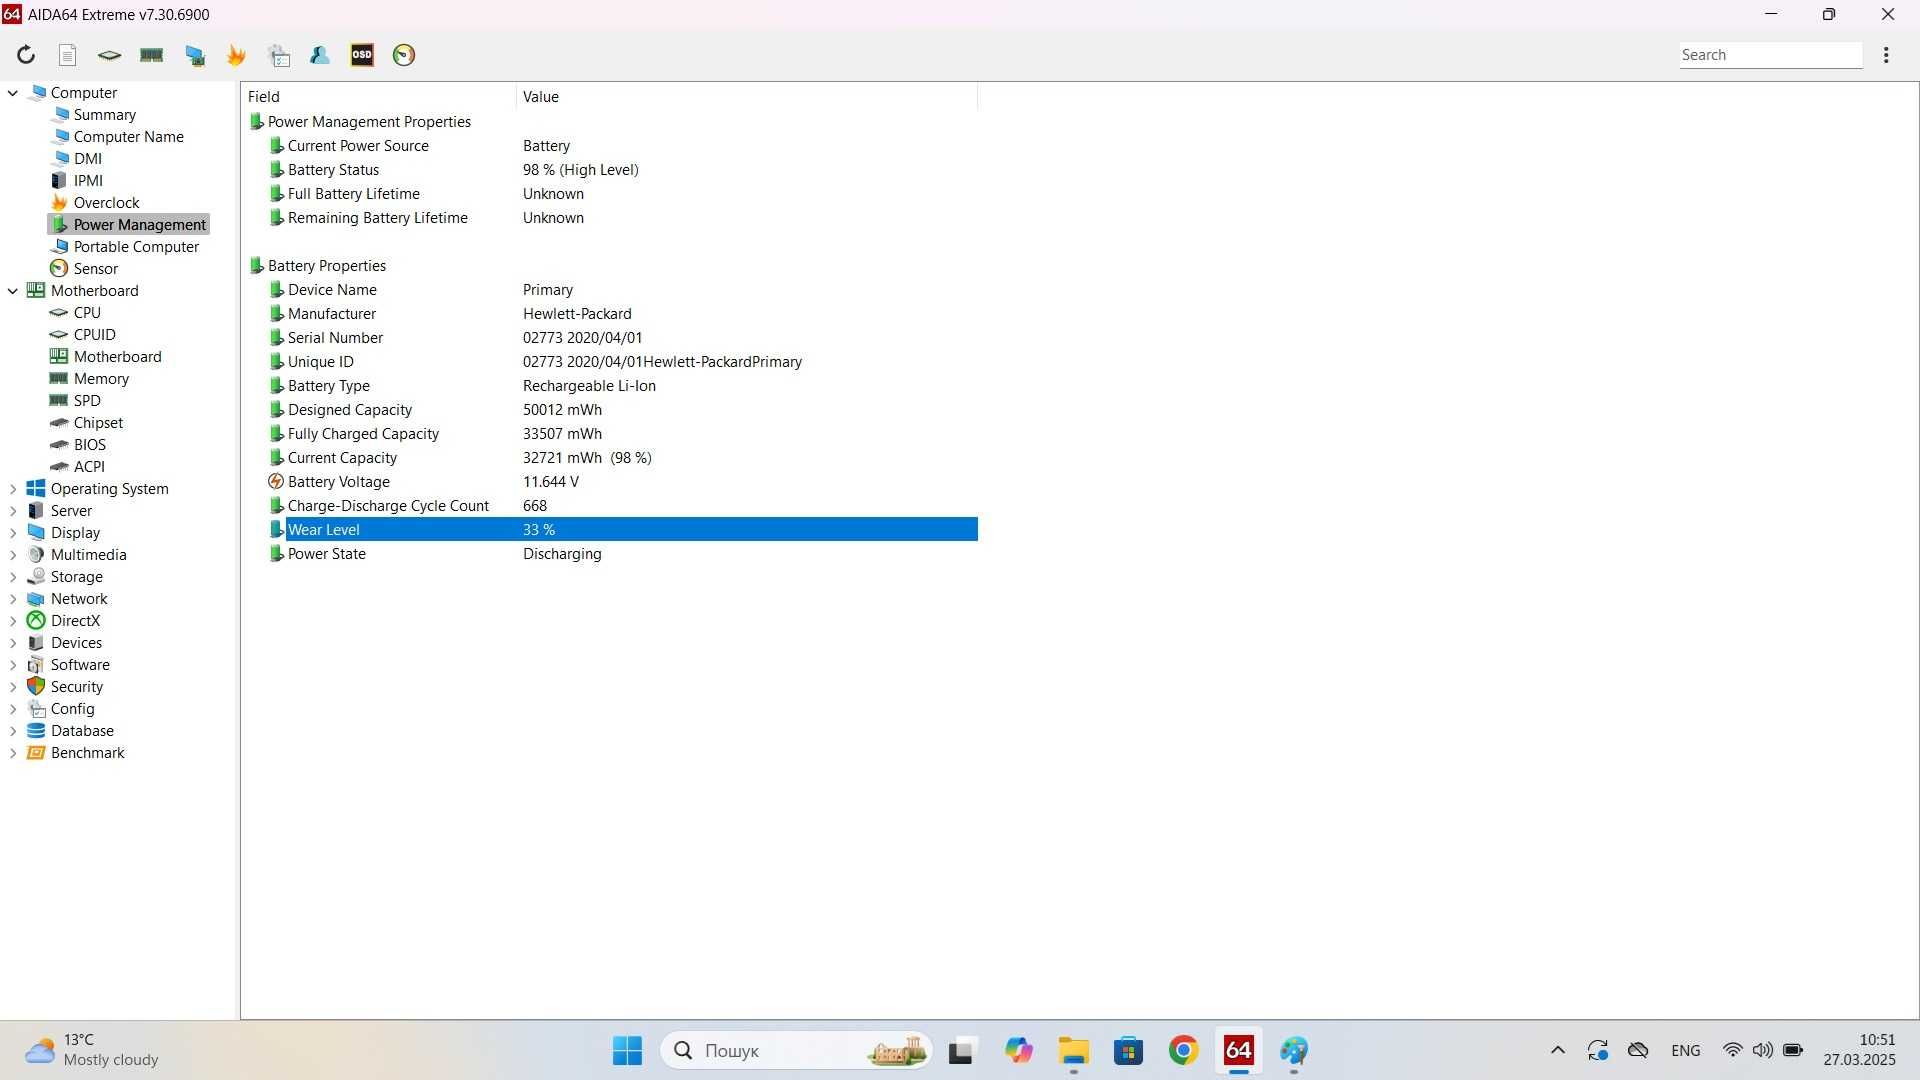This screenshot has width=1920, height=1080.
Task: Click the Field column header
Action: 379,97
